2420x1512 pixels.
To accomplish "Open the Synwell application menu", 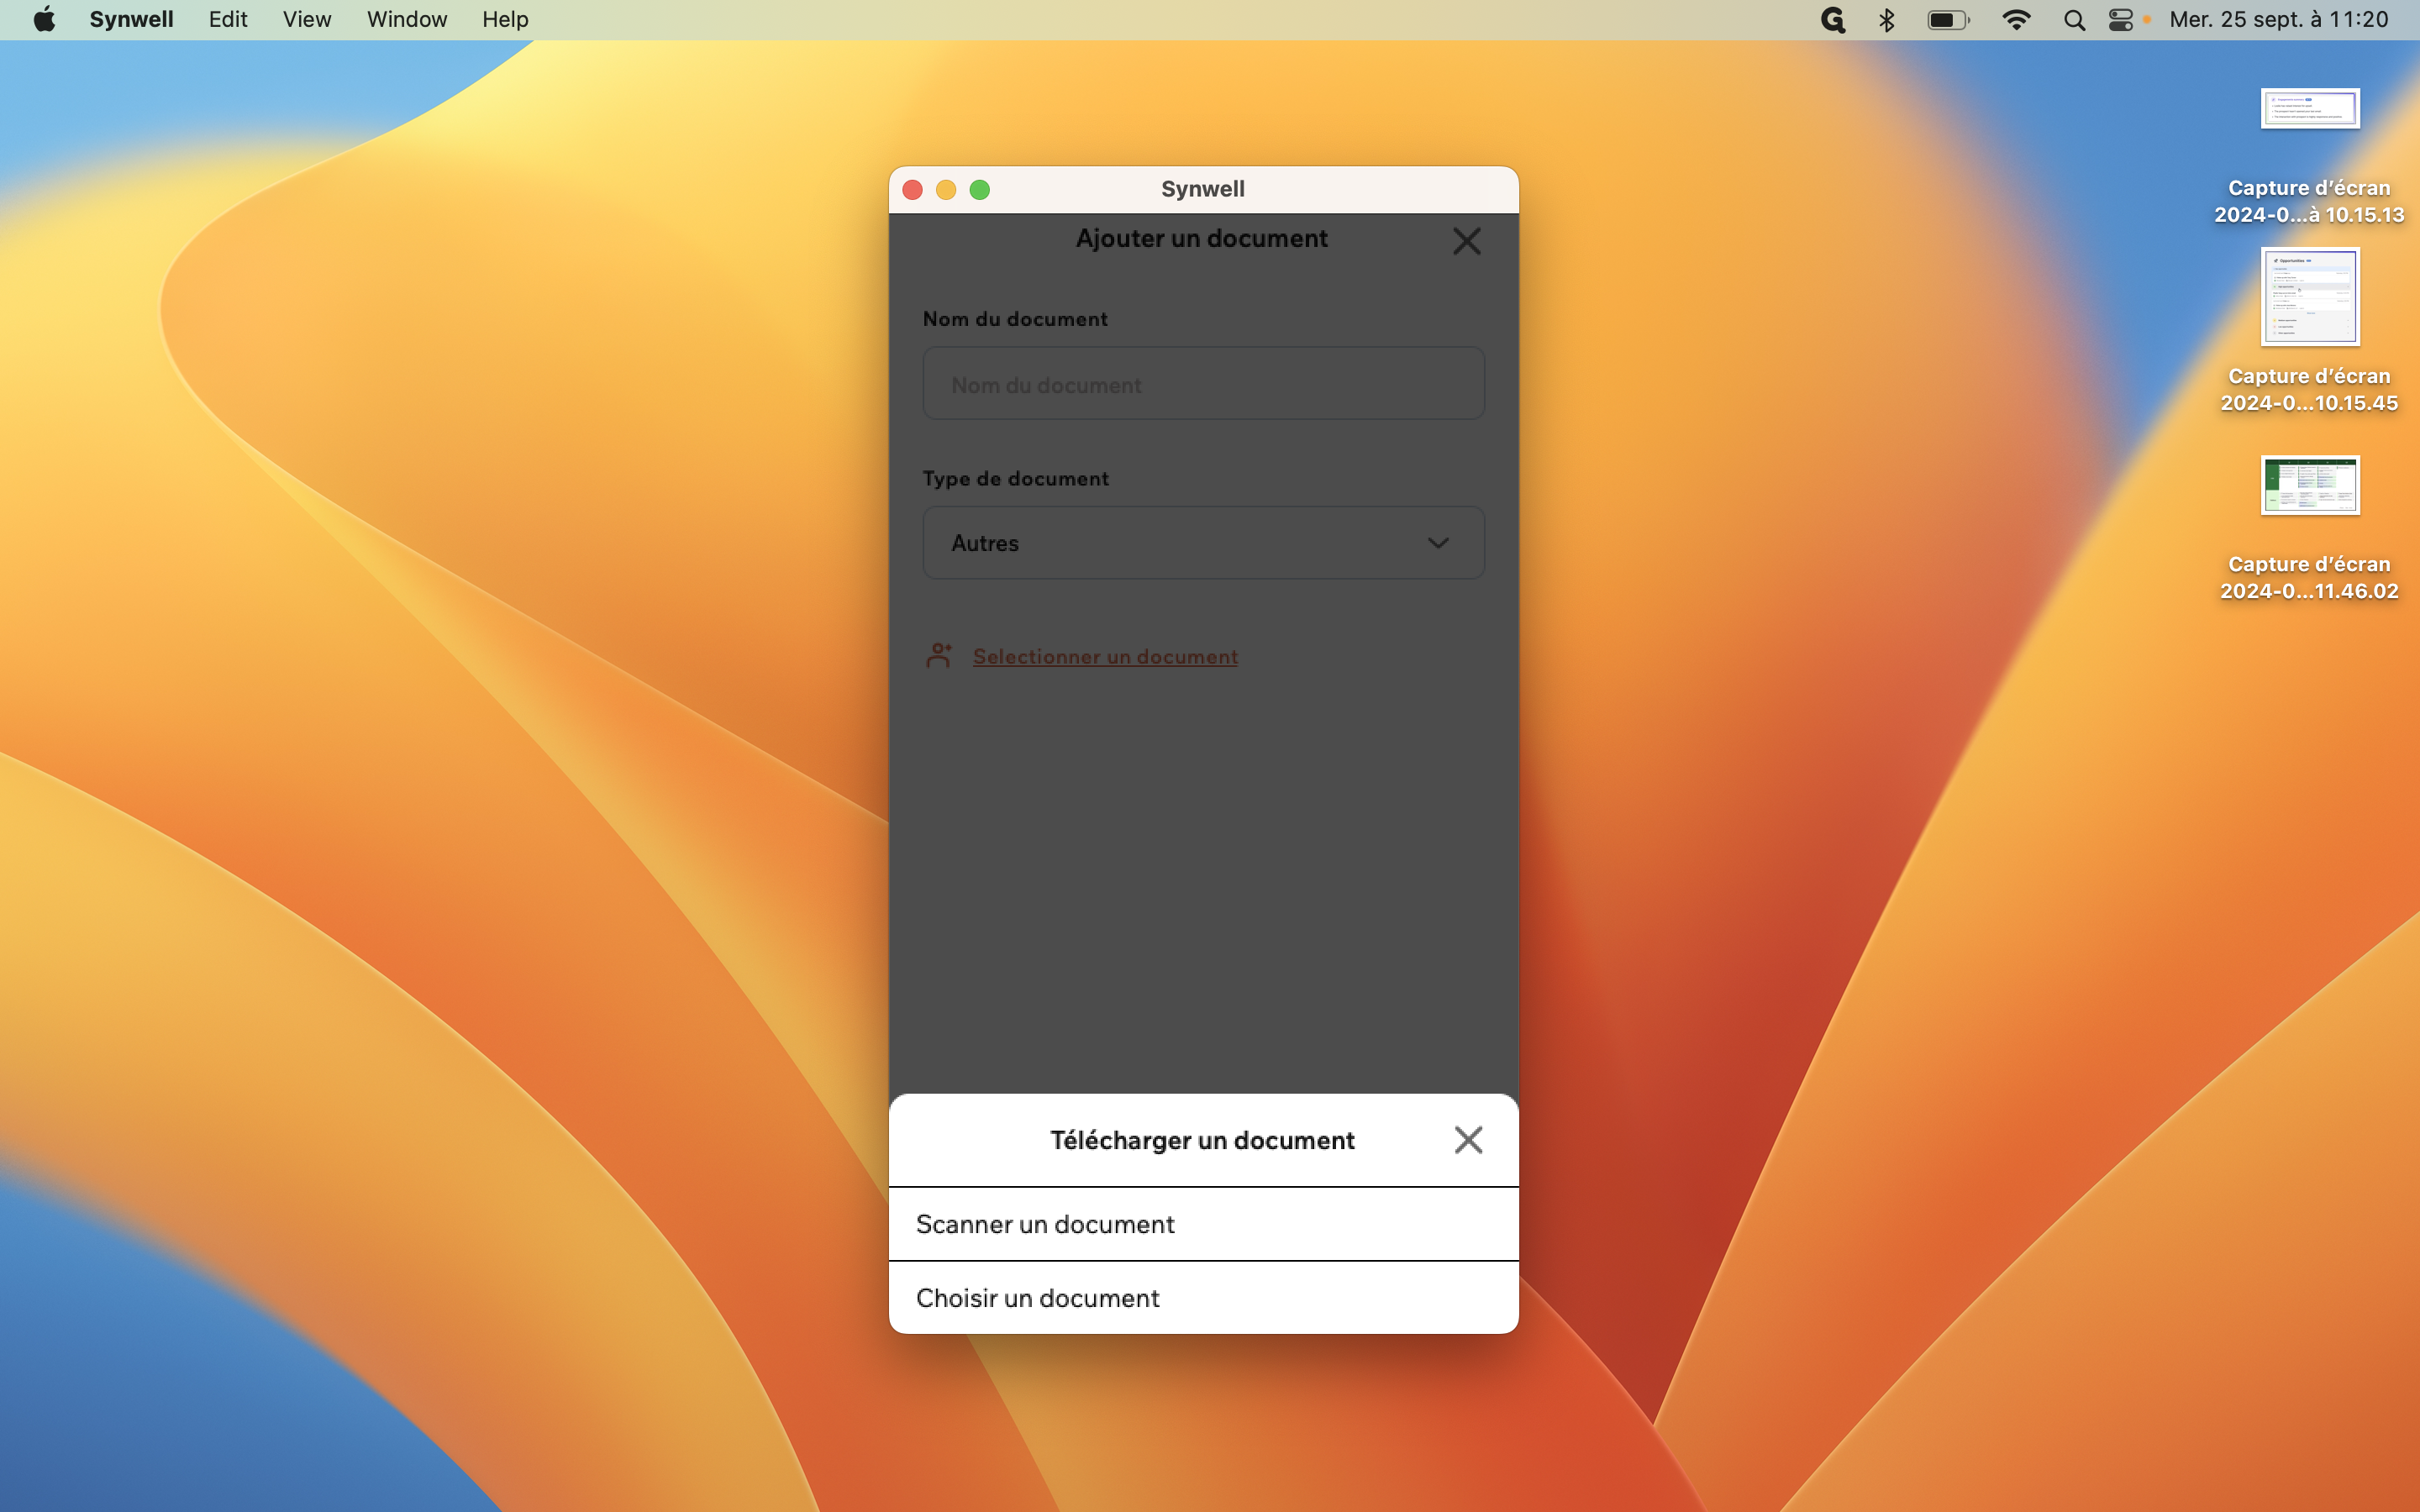I will 131,19.
